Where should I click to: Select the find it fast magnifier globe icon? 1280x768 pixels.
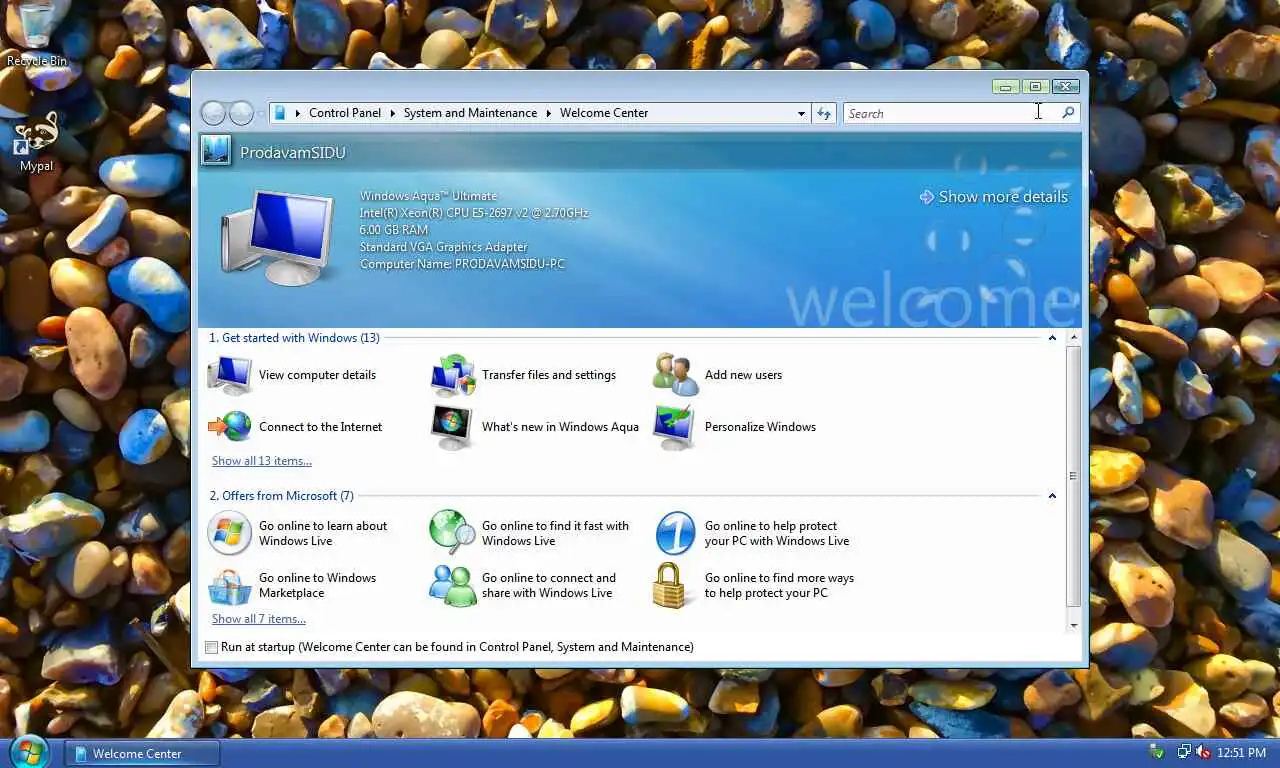pos(453,533)
